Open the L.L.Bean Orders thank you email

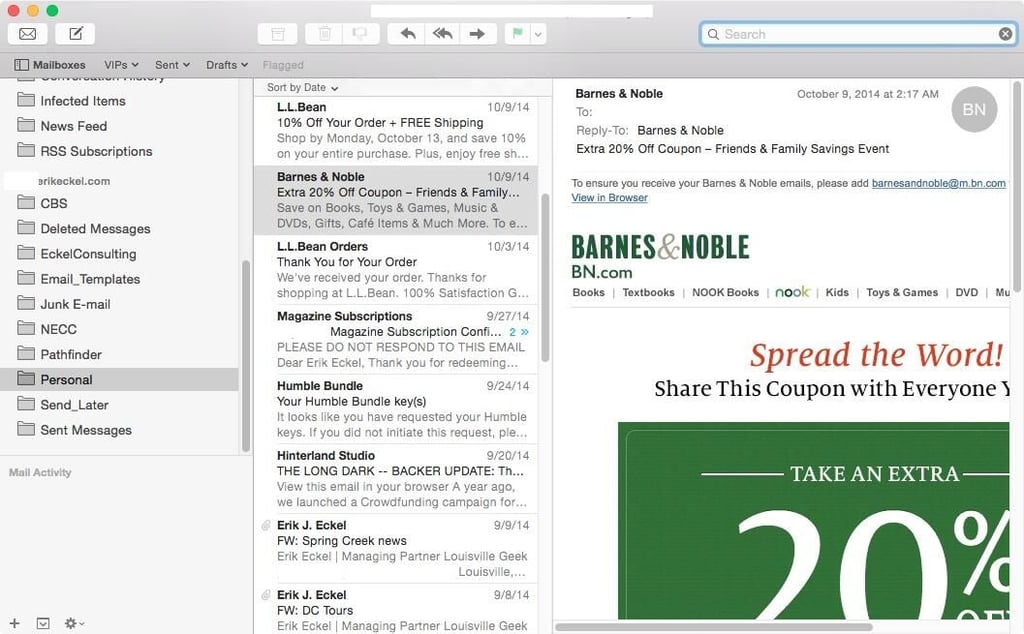pos(396,270)
